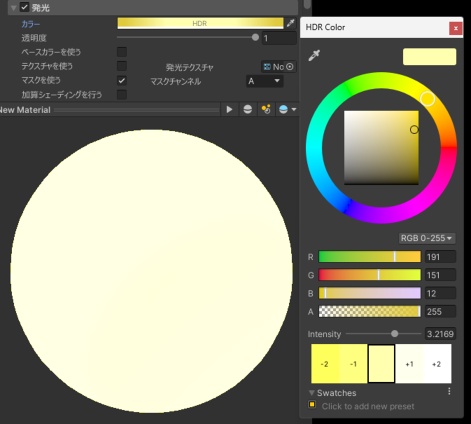Open the blue preview sphere dropdown
The height and width of the screenshot is (424, 471).
(x=287, y=109)
